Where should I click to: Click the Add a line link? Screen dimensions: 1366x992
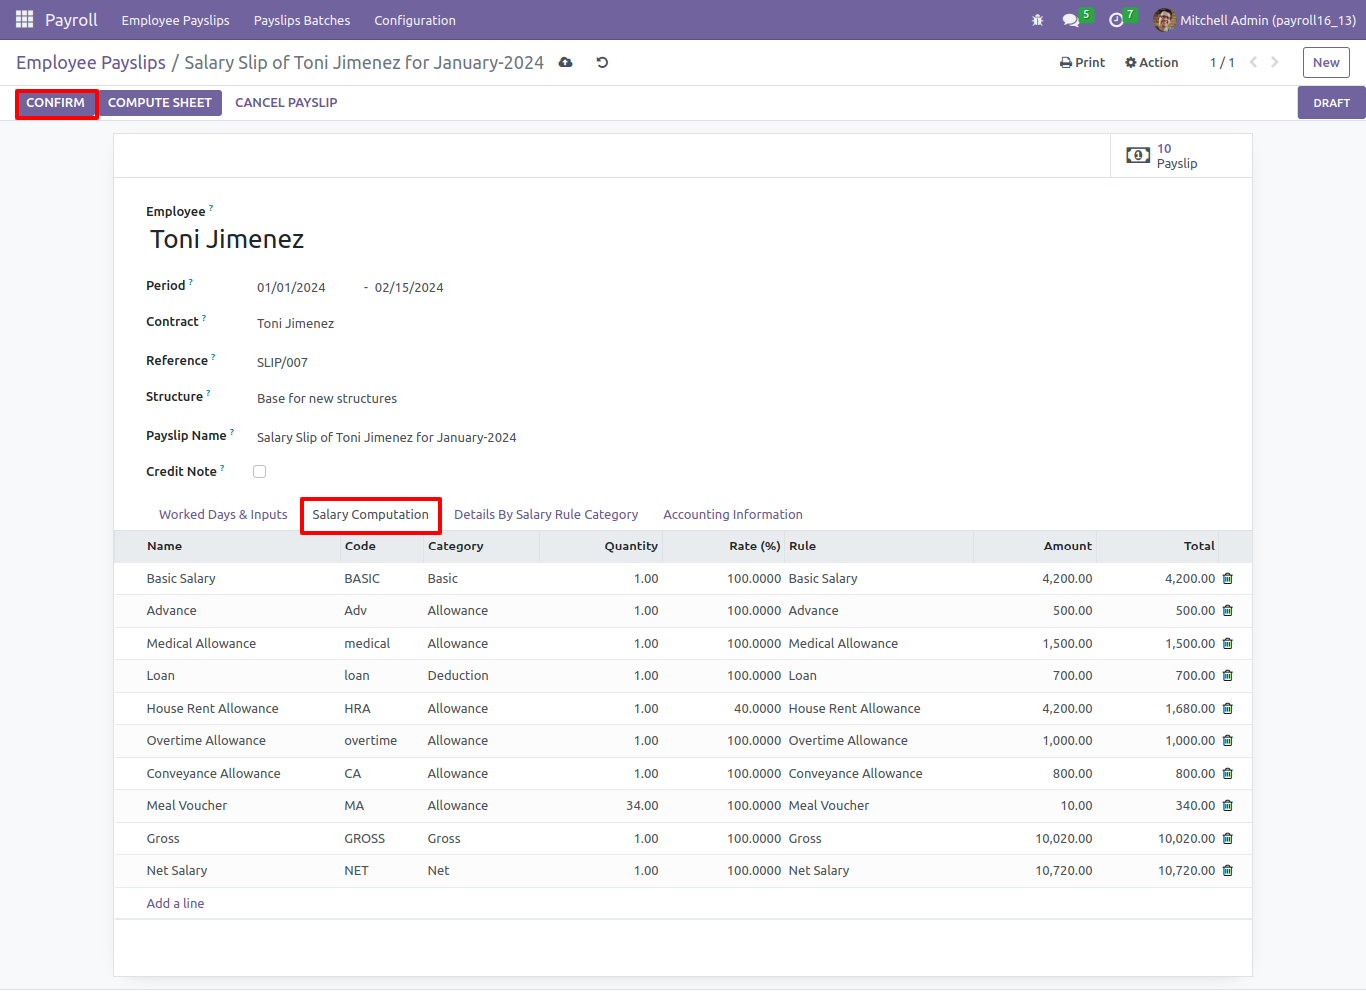coord(175,903)
